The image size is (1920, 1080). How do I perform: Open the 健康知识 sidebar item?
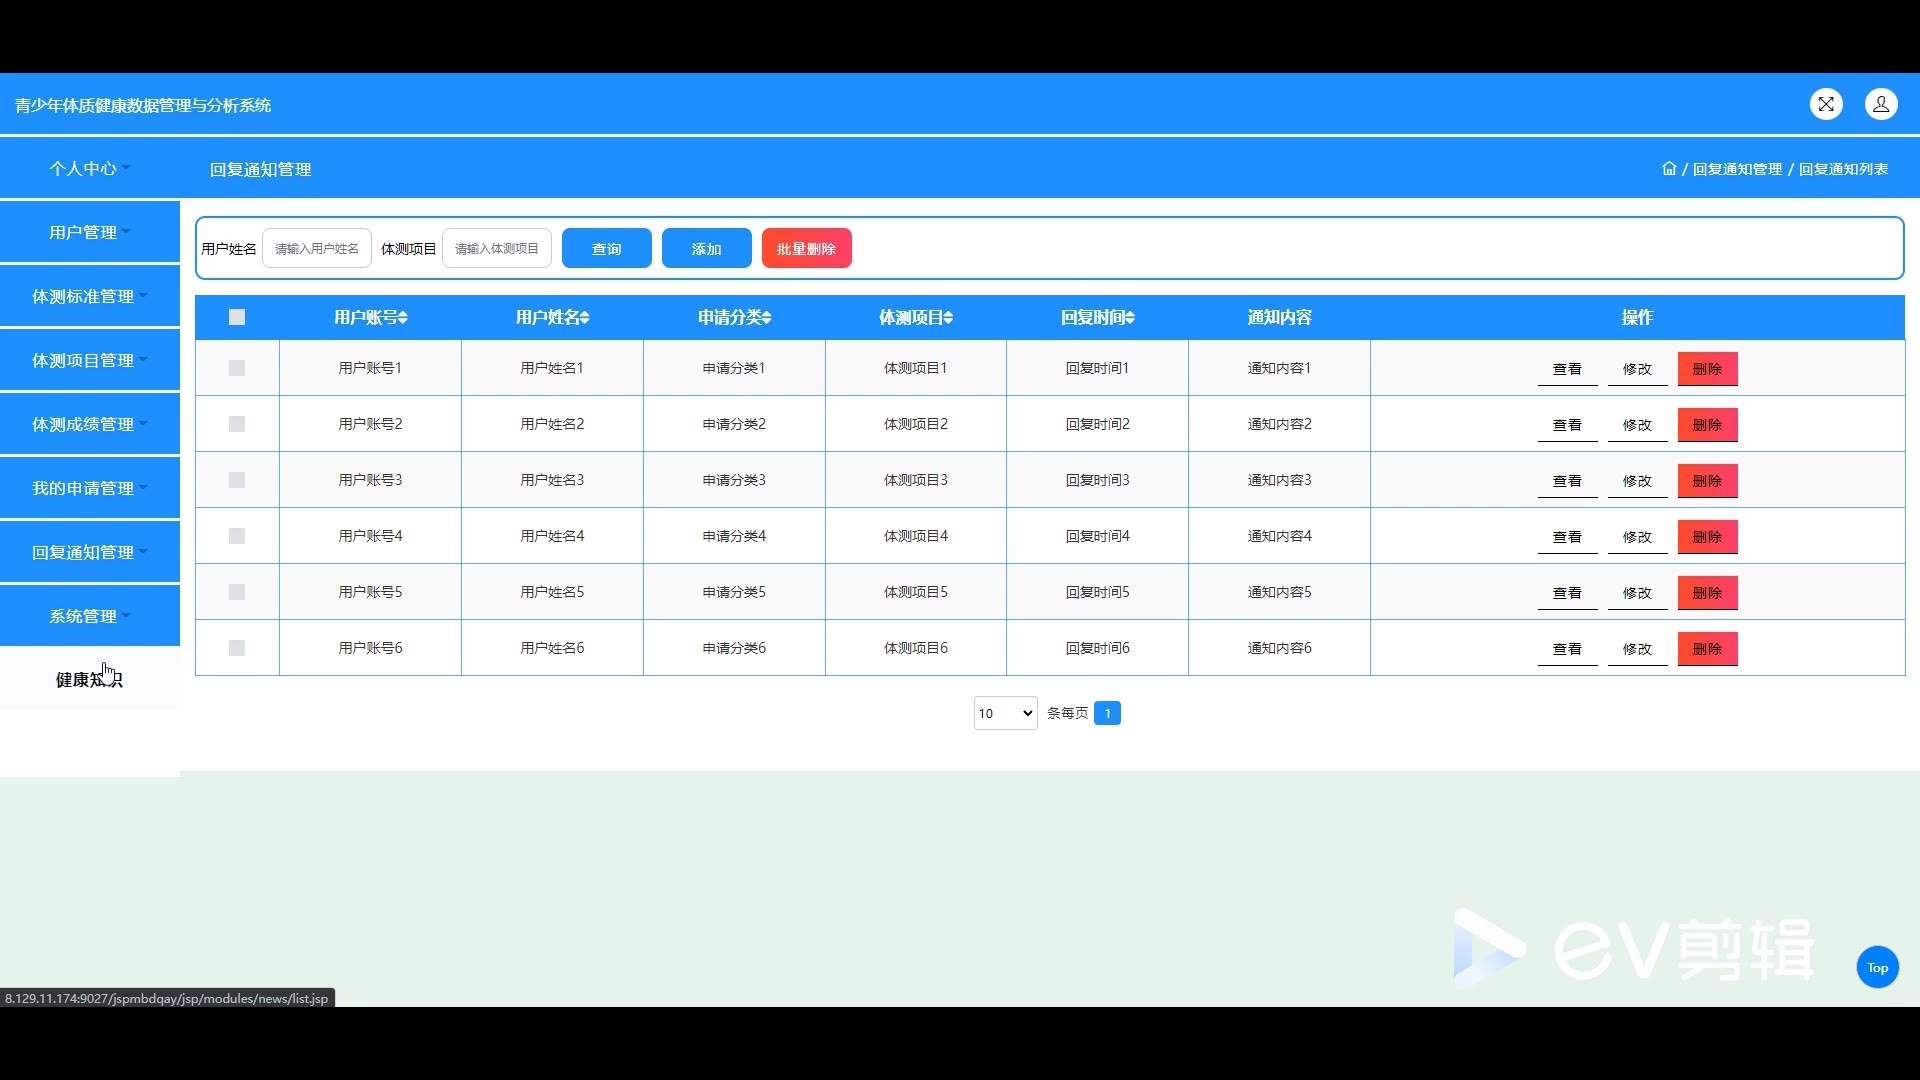coord(89,680)
